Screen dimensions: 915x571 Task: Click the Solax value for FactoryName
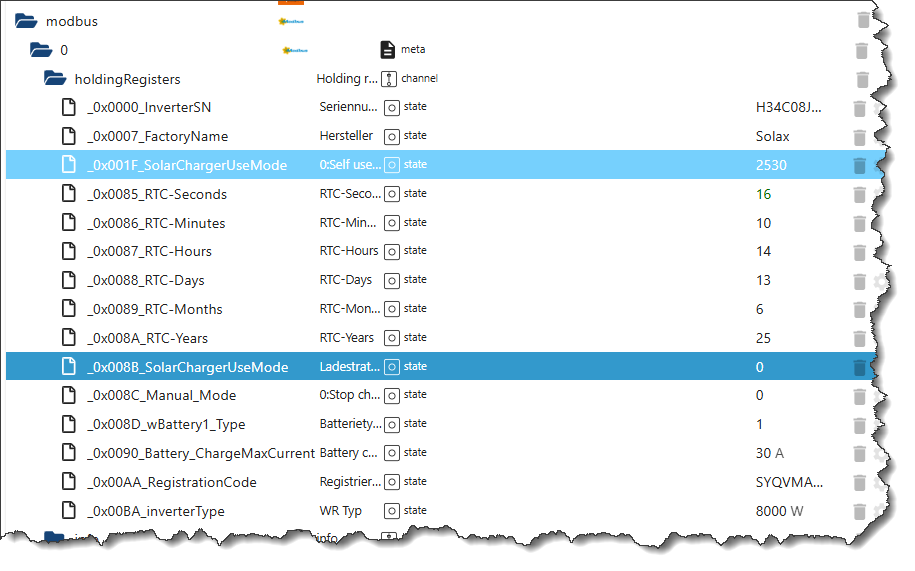(x=772, y=137)
